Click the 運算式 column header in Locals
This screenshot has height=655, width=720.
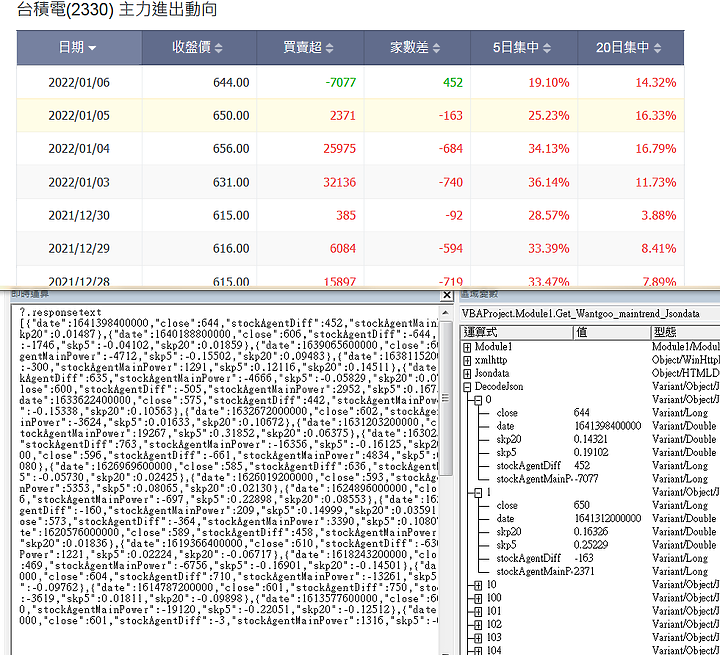pos(517,332)
